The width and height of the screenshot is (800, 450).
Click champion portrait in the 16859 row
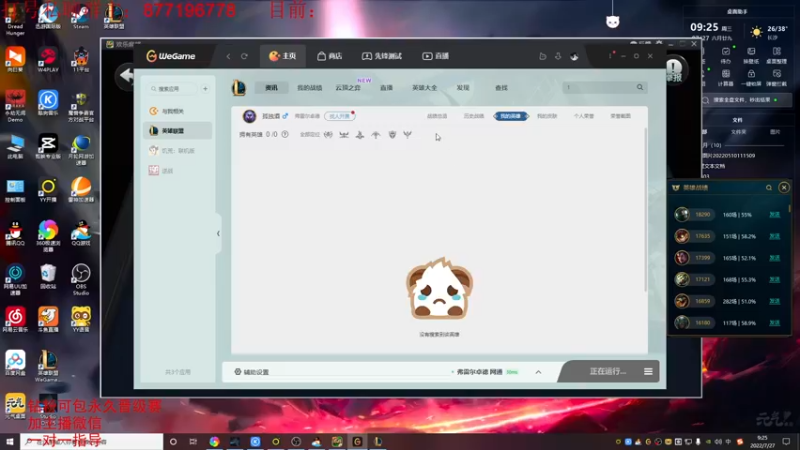tap(682, 301)
